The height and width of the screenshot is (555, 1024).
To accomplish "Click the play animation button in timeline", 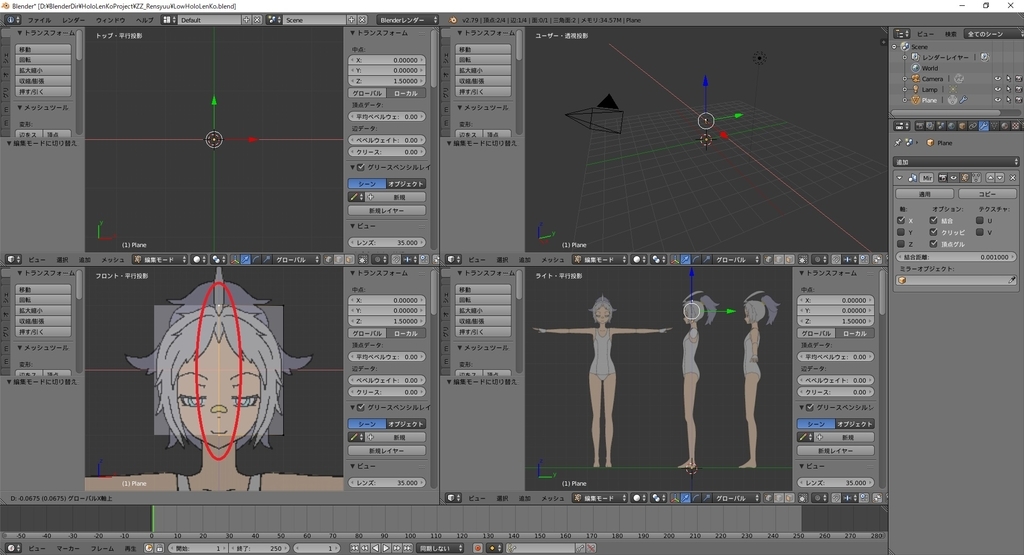I will click(x=386, y=548).
